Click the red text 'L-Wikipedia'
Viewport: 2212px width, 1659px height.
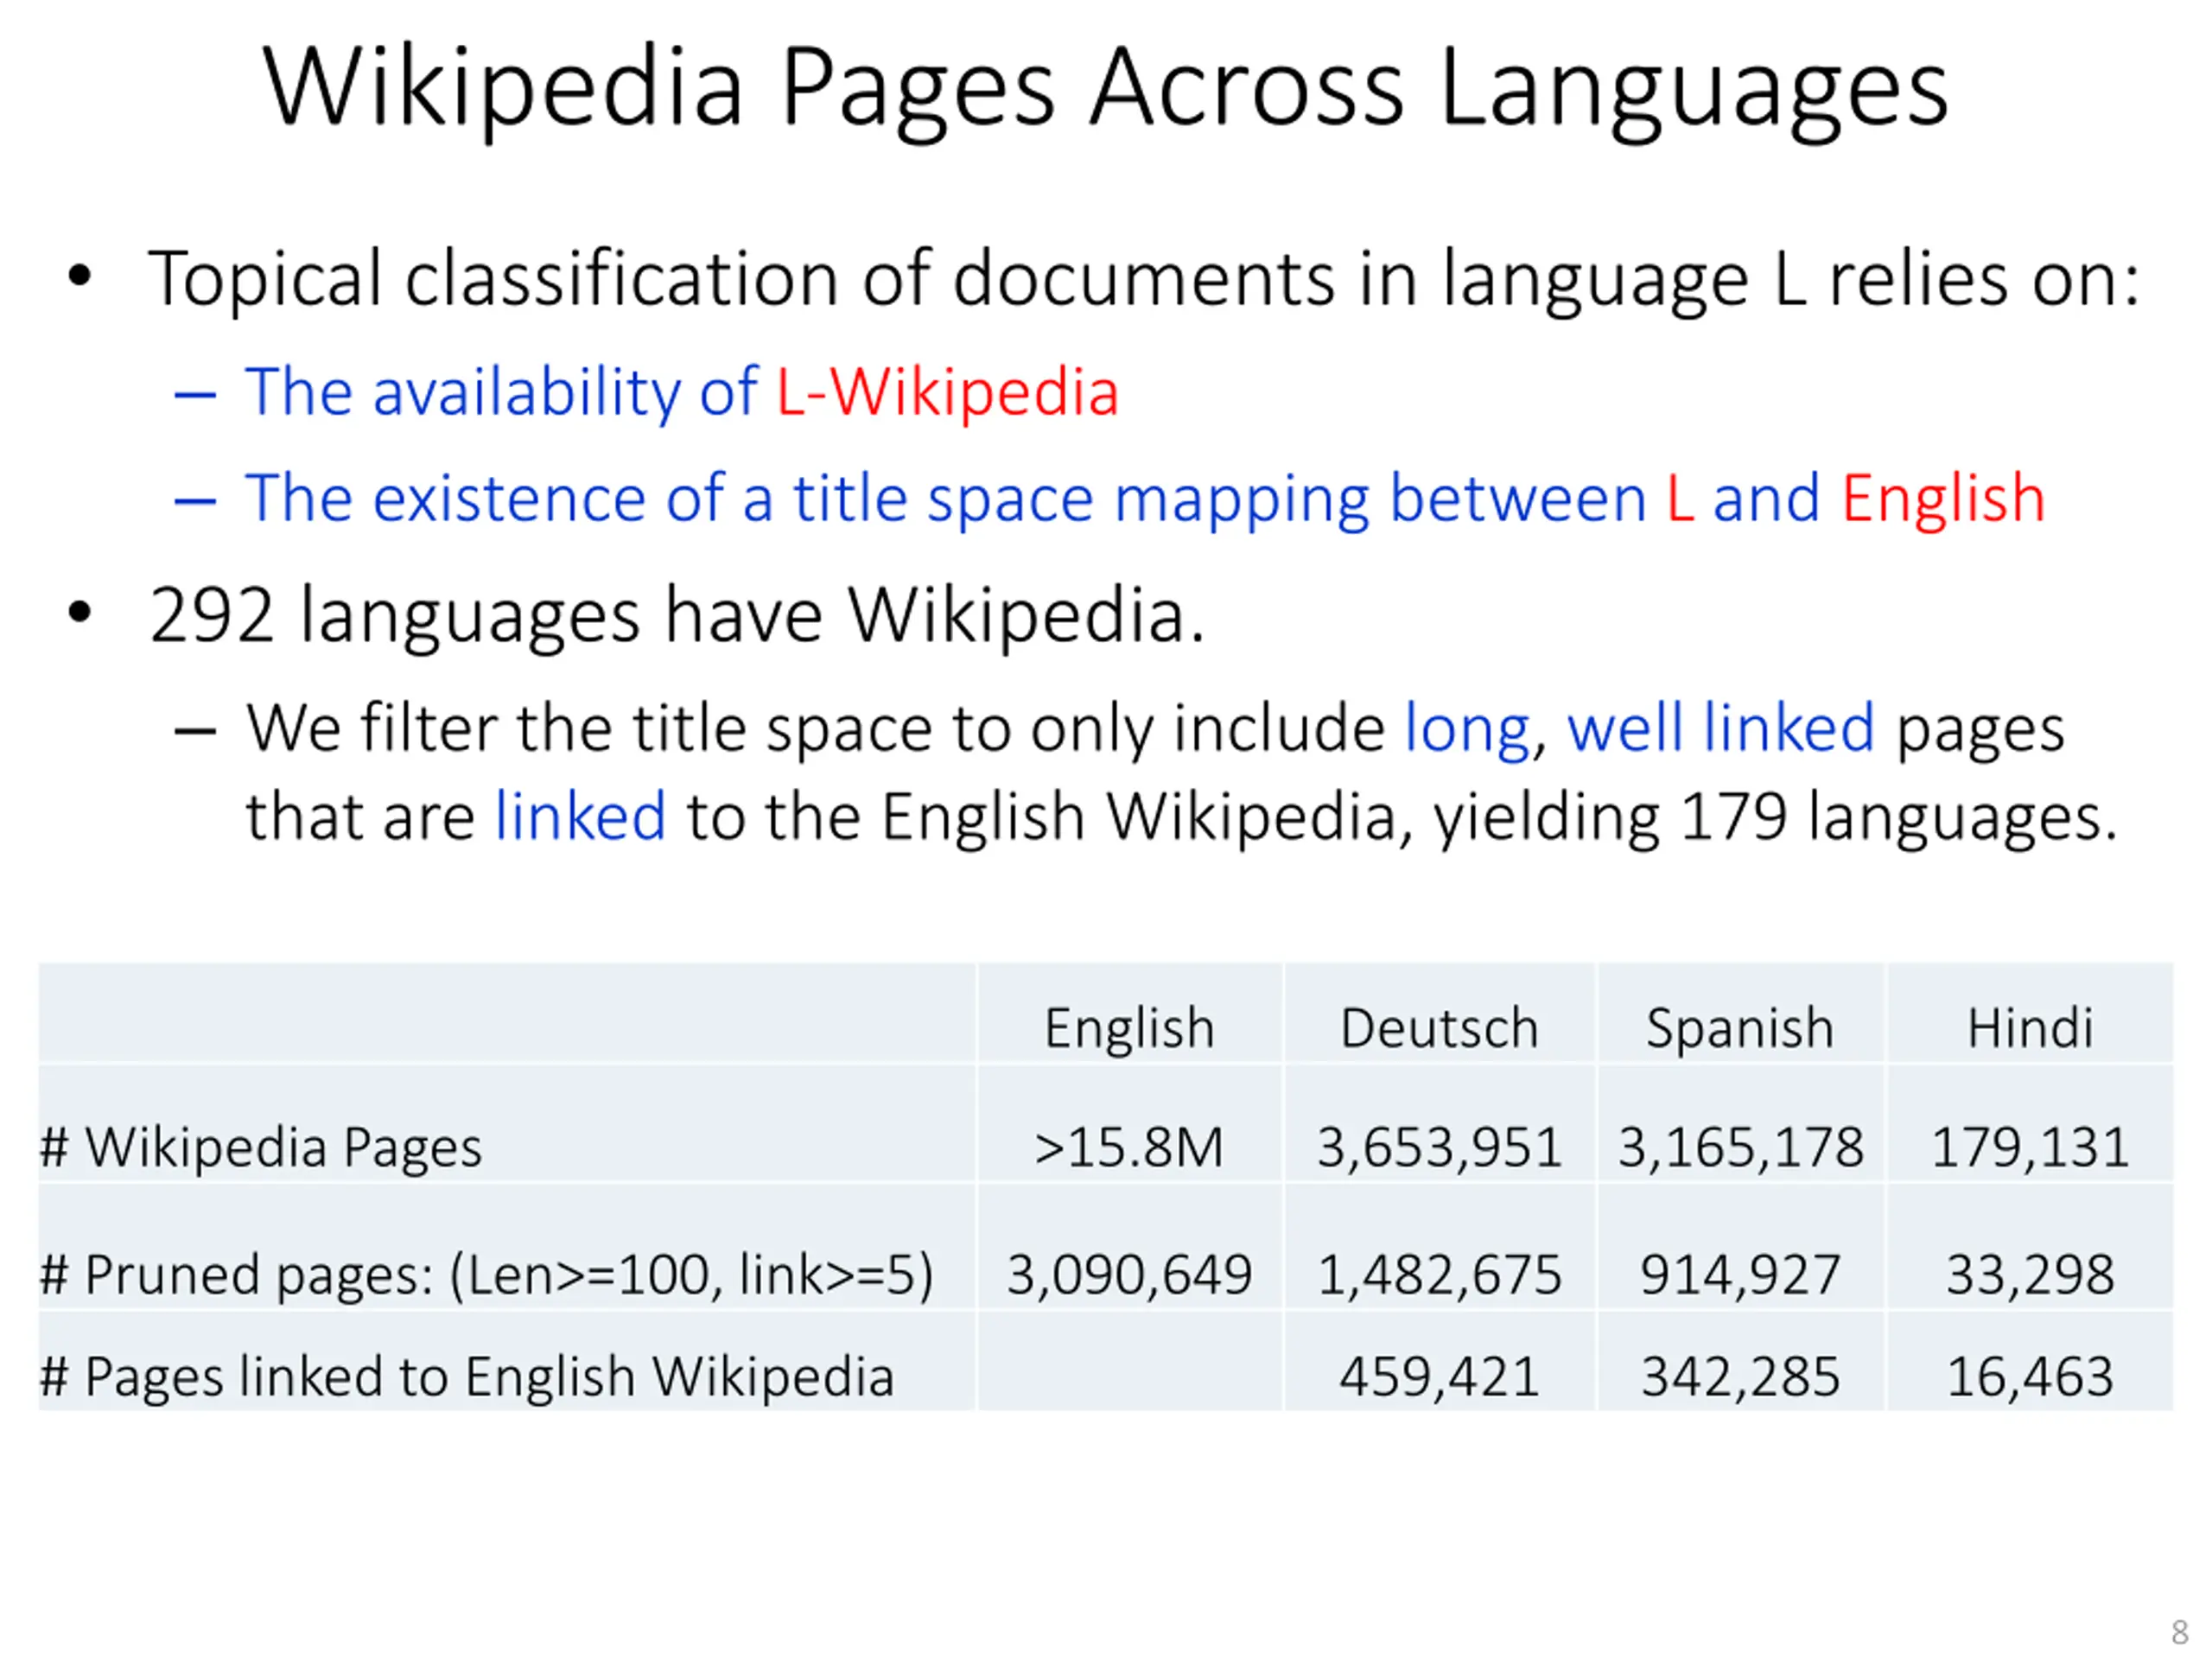[x=947, y=391]
